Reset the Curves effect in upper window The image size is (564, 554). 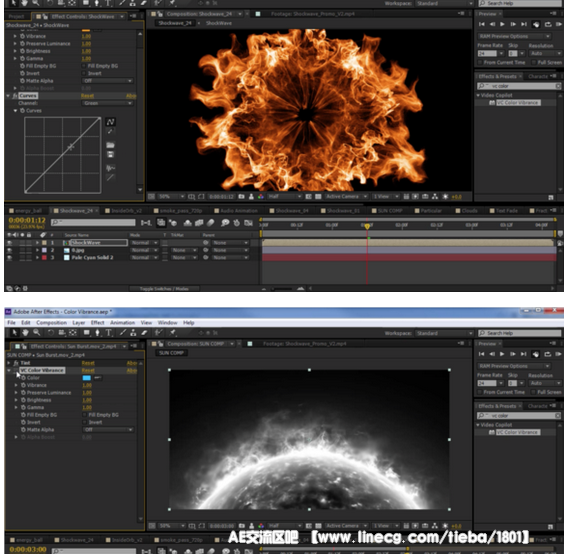click(87, 96)
